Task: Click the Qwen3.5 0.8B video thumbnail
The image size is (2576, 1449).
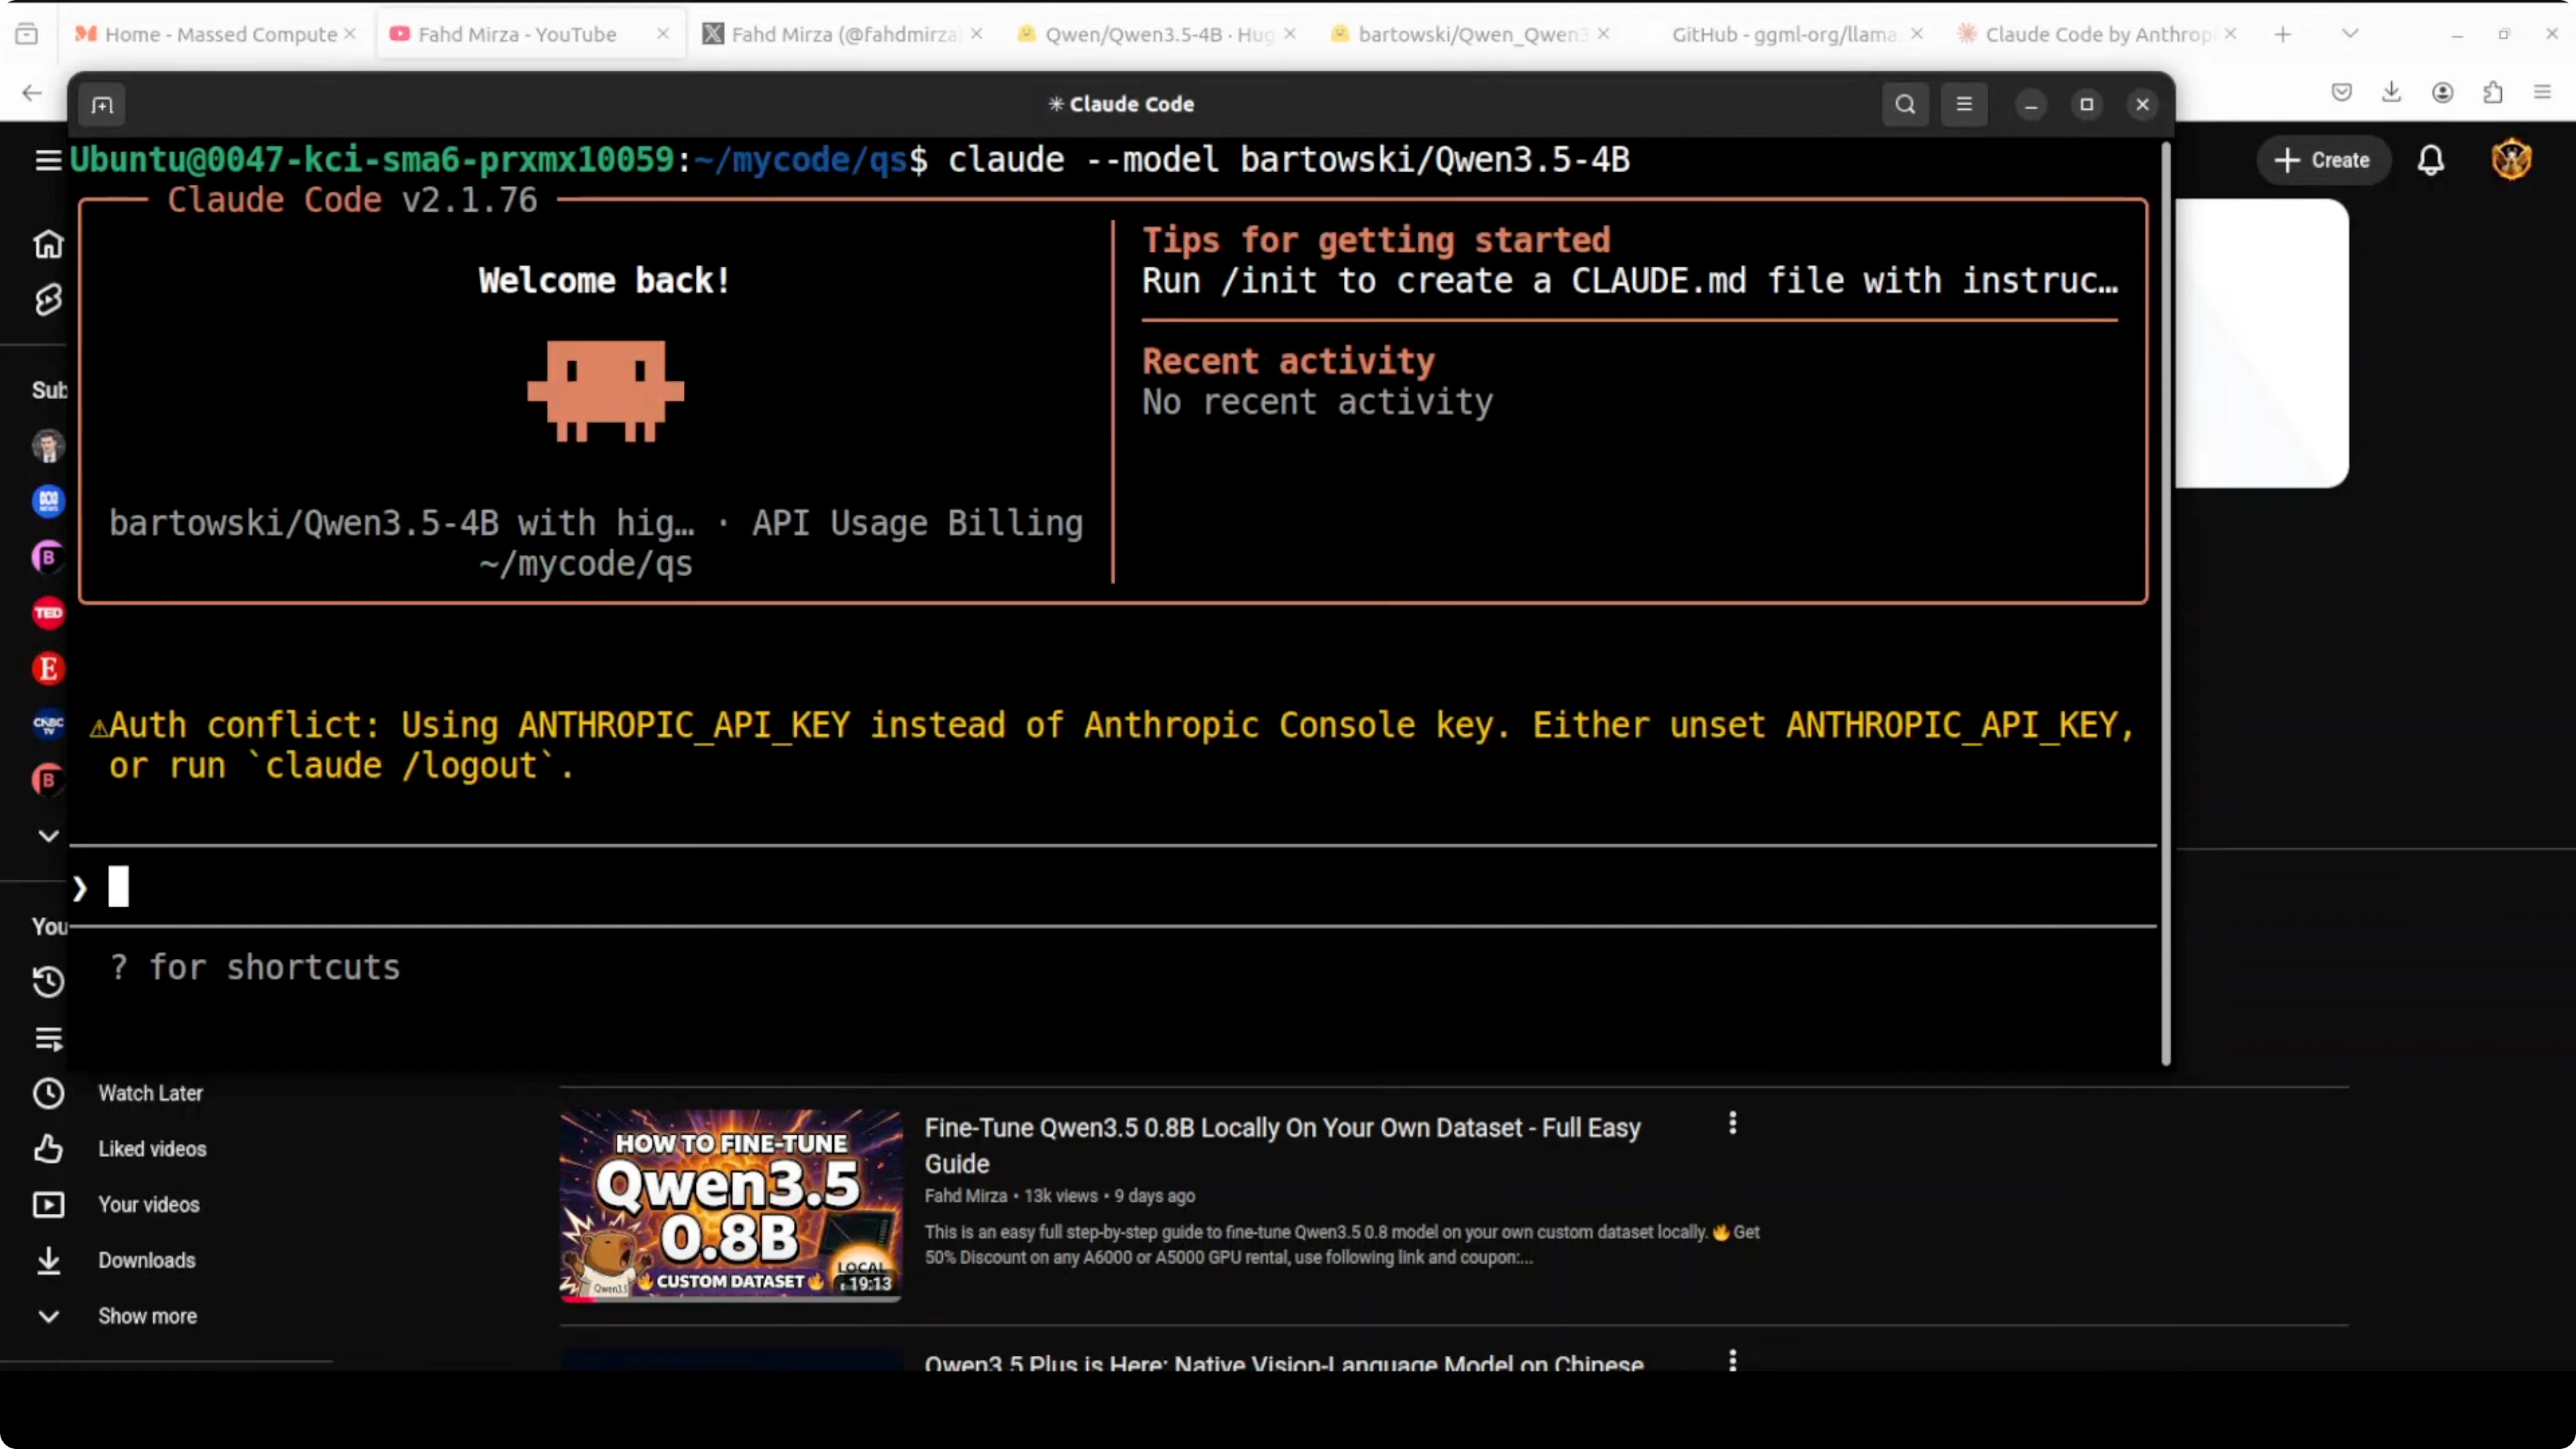Action: tap(730, 1204)
